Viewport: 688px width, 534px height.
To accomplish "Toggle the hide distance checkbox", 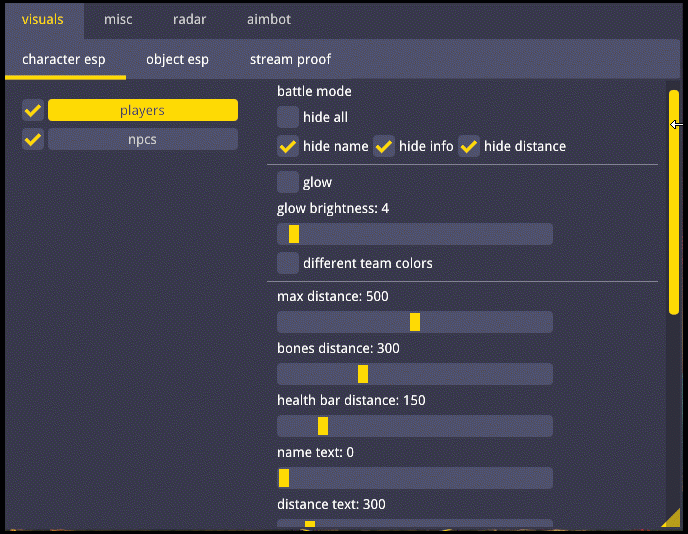I will click(469, 146).
